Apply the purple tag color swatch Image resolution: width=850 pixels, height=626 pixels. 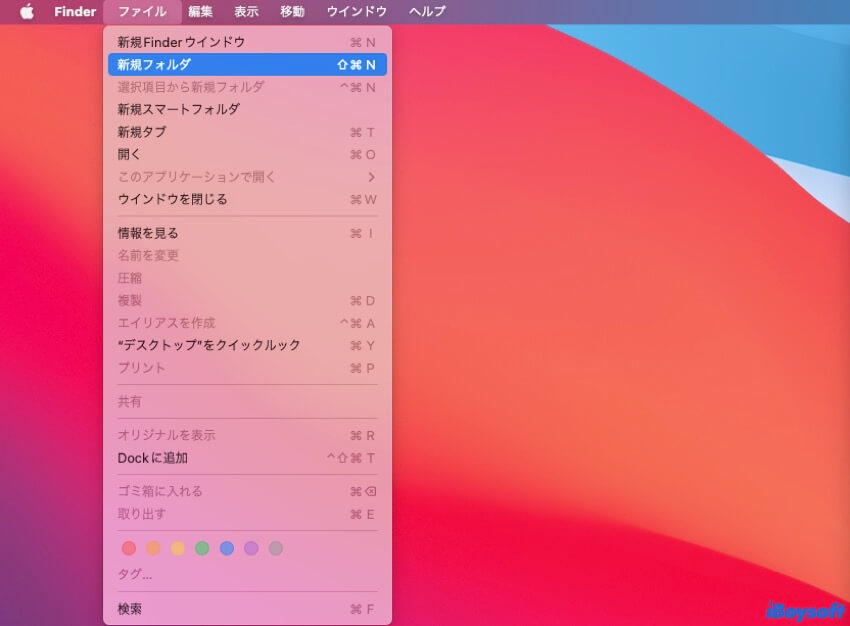tap(251, 548)
